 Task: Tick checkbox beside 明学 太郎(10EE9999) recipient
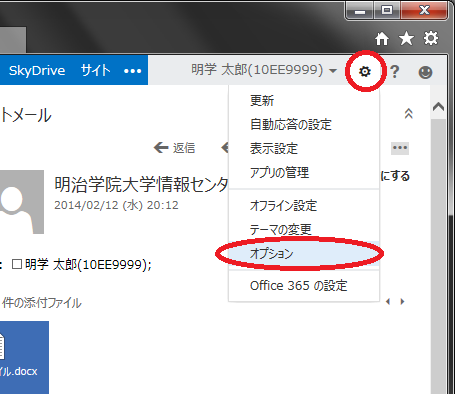[x=17, y=264]
